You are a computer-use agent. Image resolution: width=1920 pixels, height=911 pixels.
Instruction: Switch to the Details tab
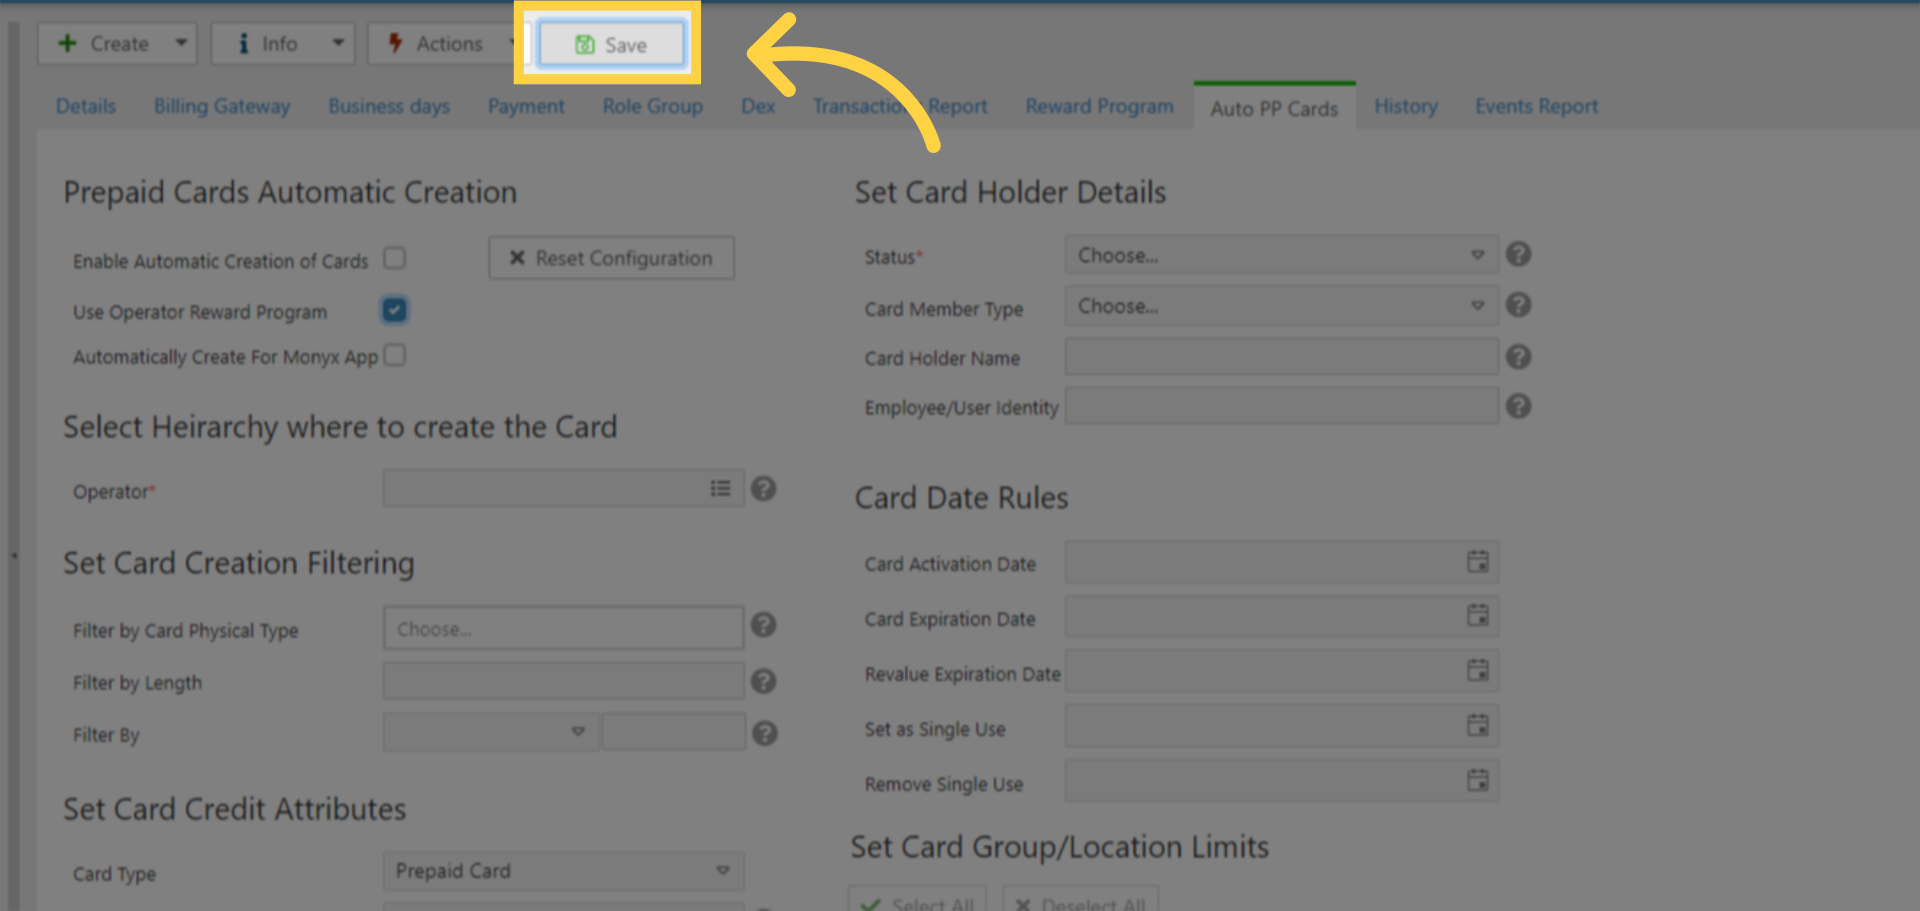(86, 106)
